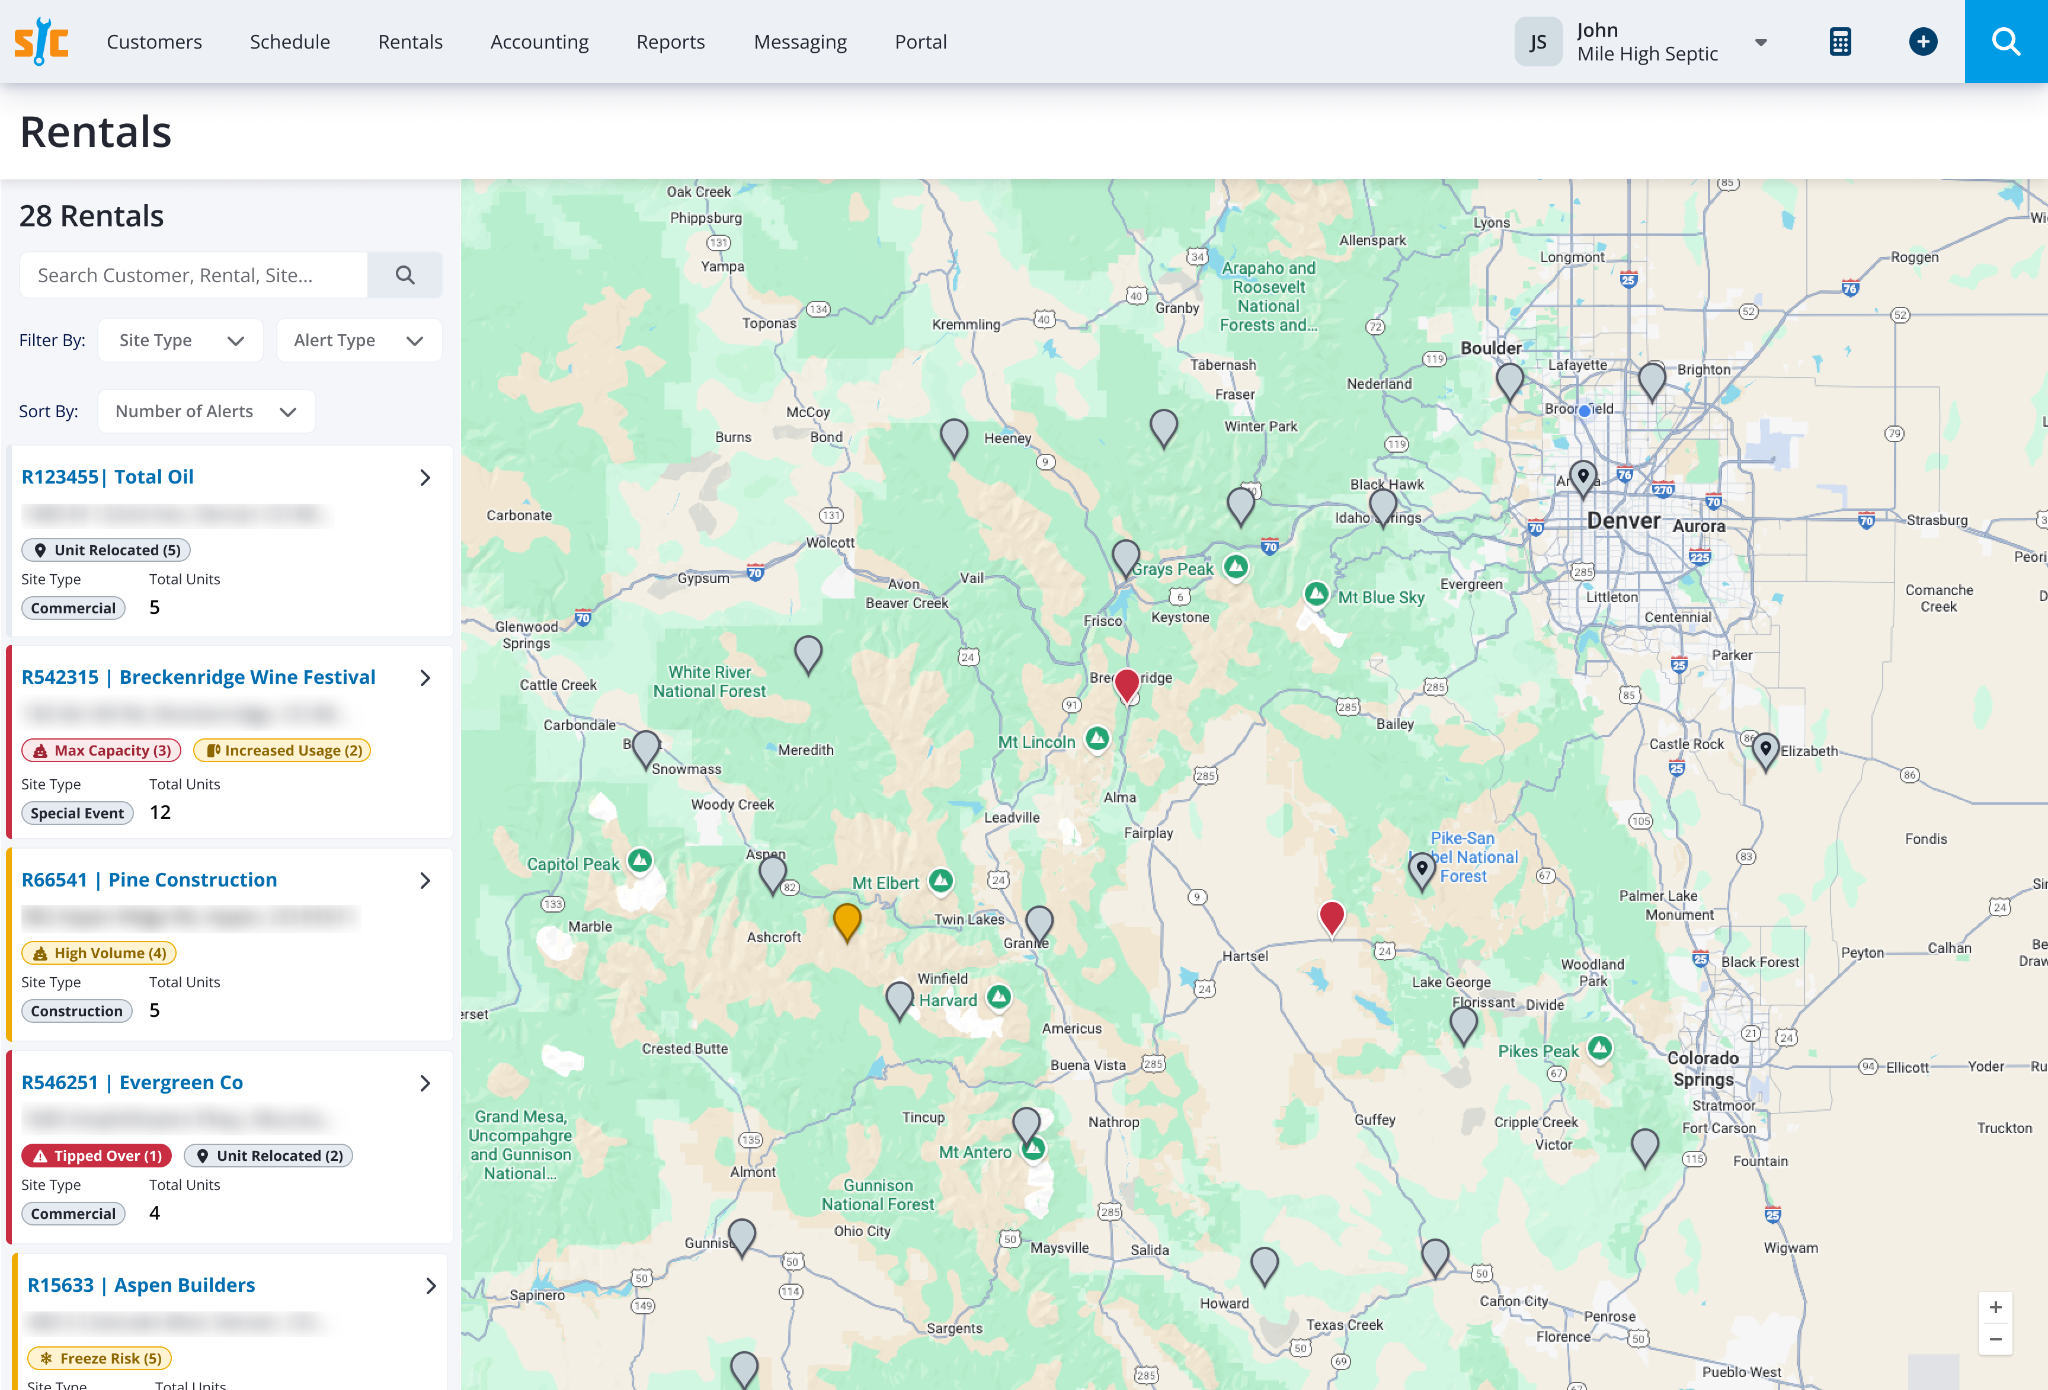Go to the Rentals menu
Image resolution: width=2048 pixels, height=1390 pixels.
(x=410, y=42)
